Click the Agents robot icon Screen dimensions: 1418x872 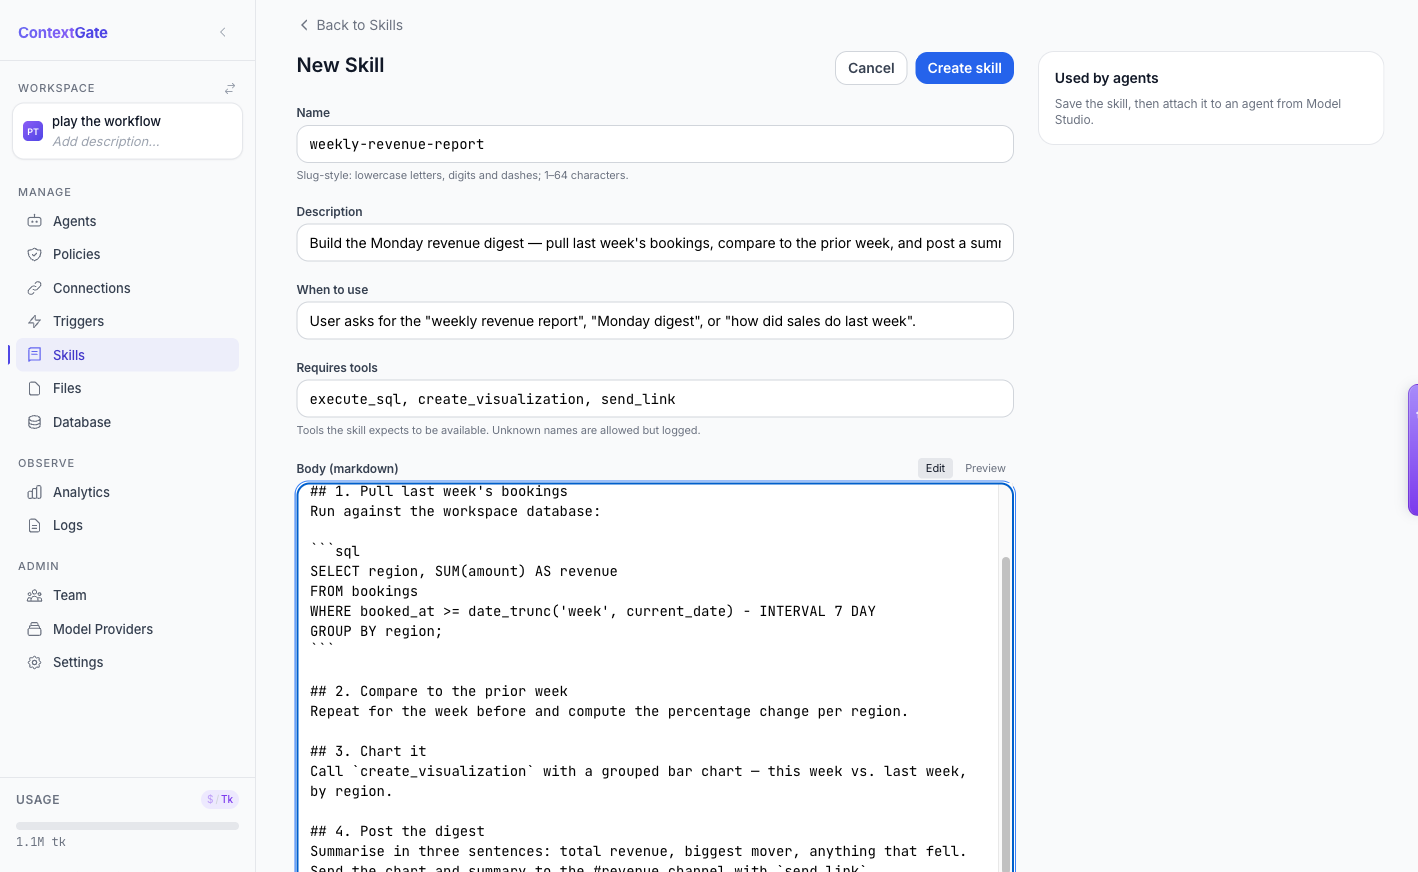click(35, 221)
